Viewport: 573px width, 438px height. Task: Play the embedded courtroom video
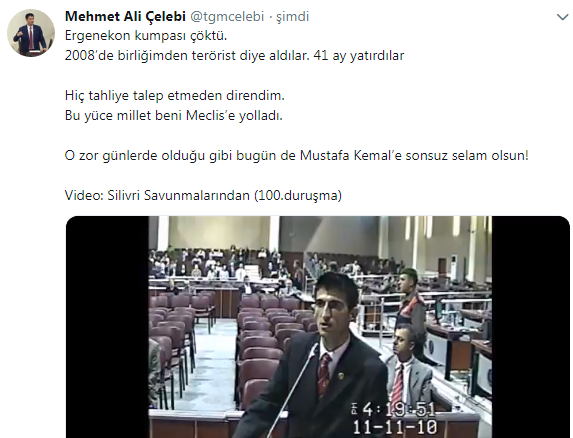coord(318,327)
